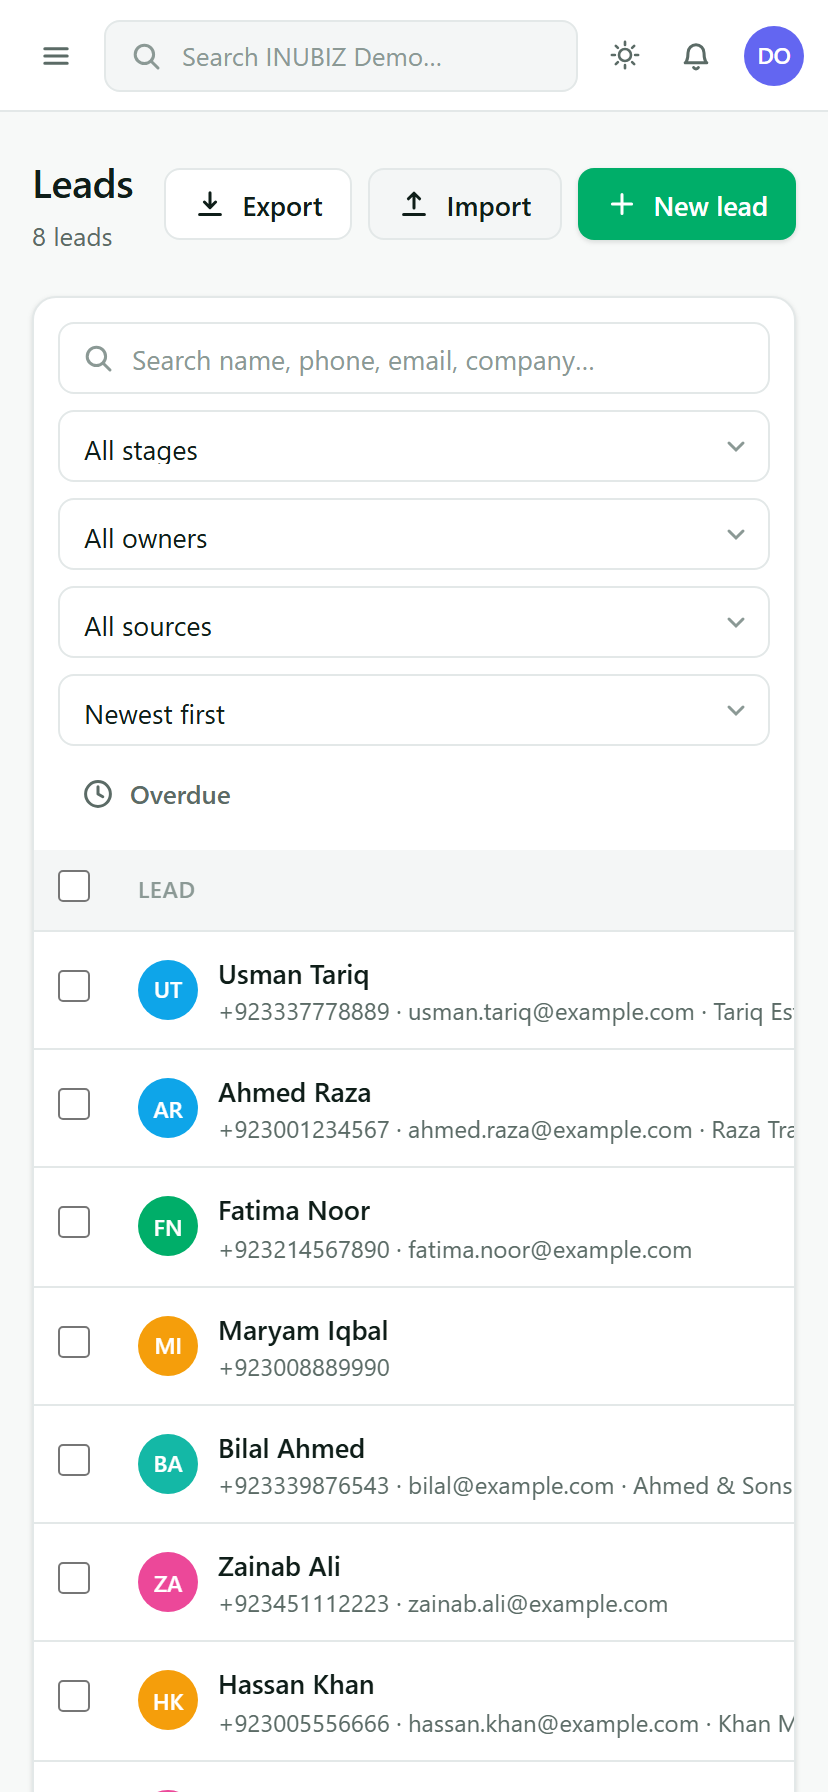Click the search icon in the global search bar
828x1792 pixels.
(146, 56)
